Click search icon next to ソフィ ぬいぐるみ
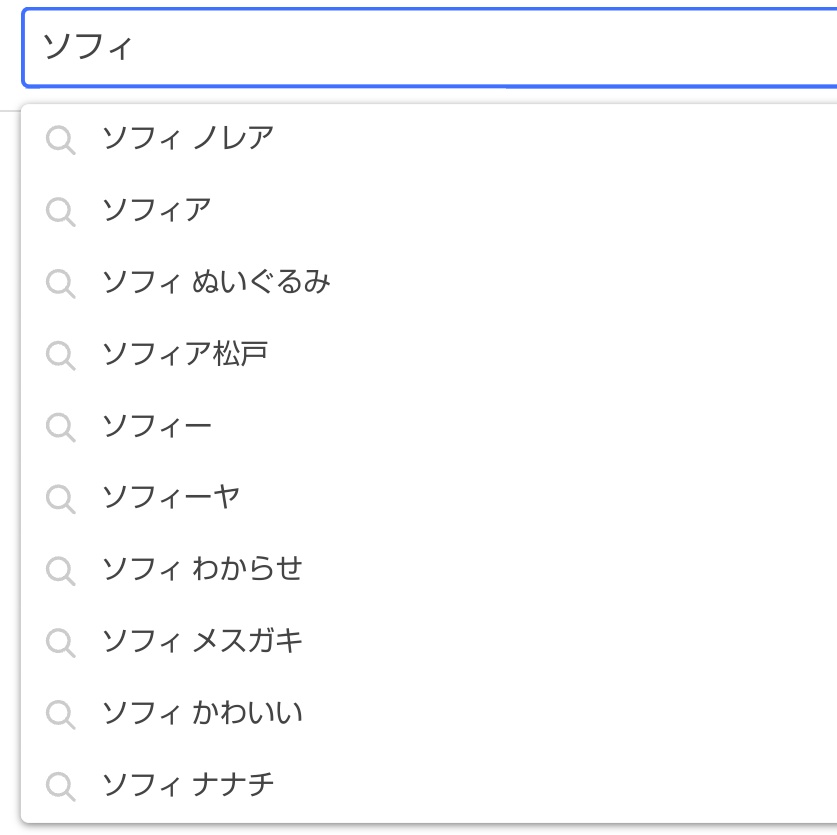The image size is (837, 835). [x=60, y=283]
